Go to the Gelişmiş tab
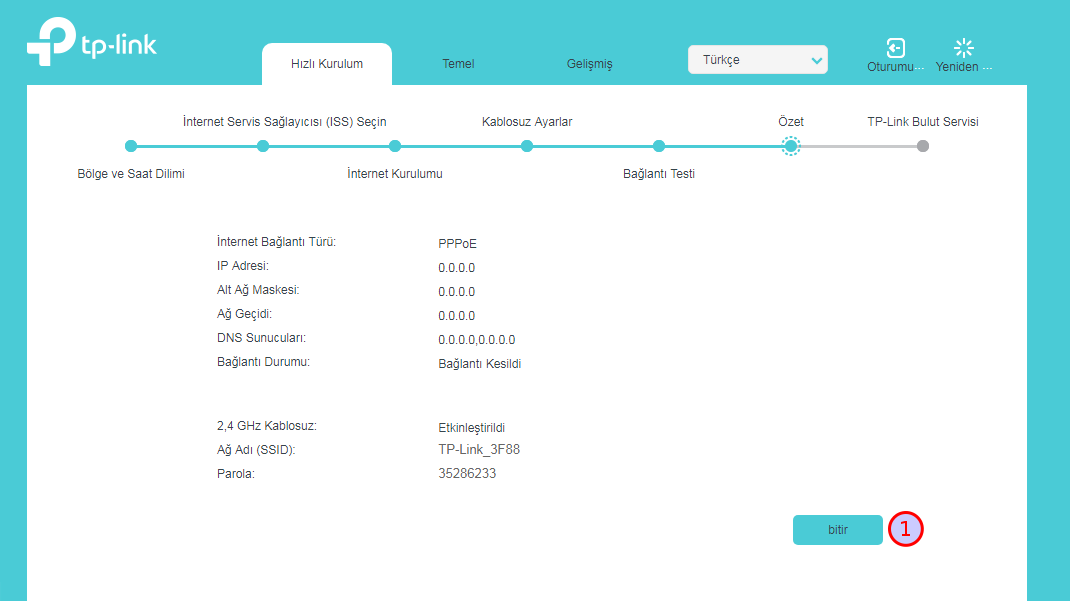The image size is (1070, 601). (589, 64)
